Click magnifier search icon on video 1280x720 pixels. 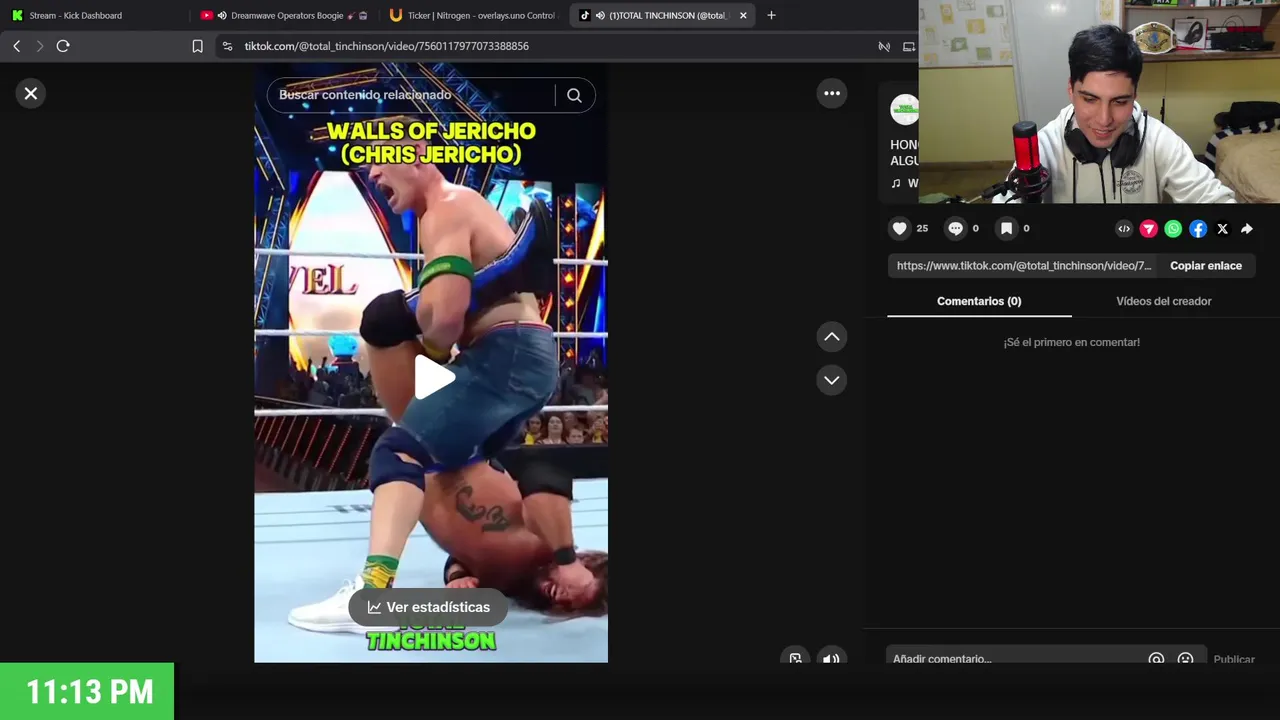[574, 95]
